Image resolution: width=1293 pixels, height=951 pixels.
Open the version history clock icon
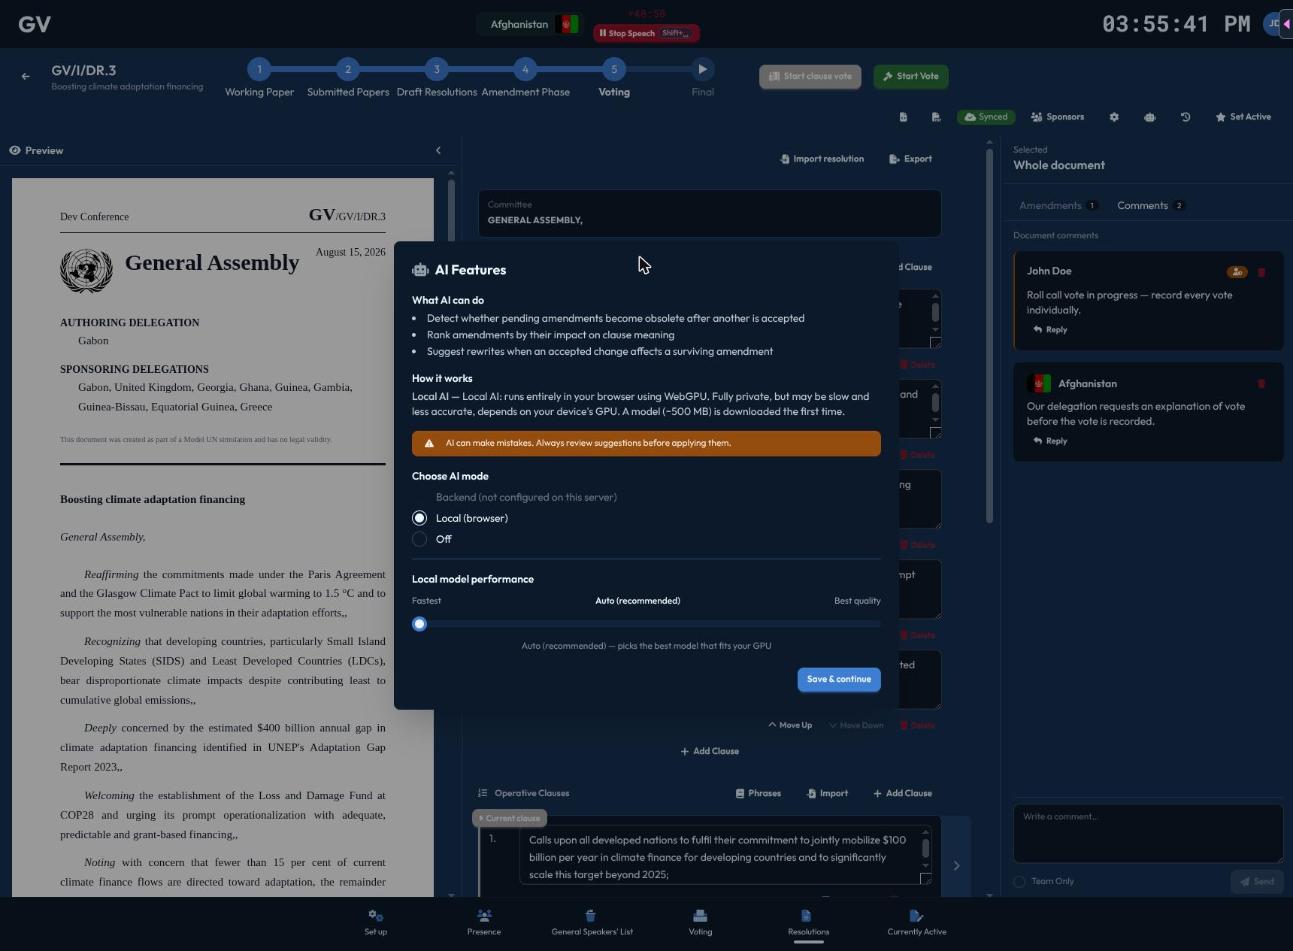pyautogui.click(x=1186, y=117)
